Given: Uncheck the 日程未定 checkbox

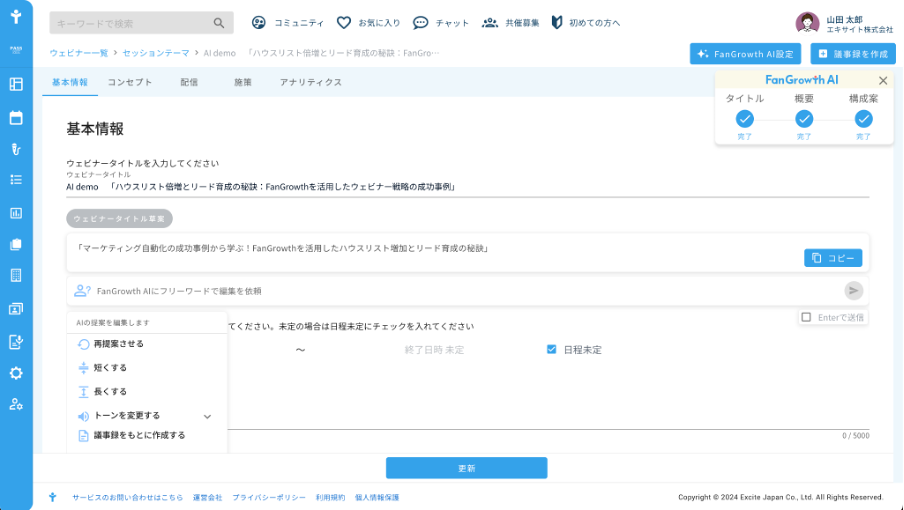Looking at the screenshot, I should point(552,349).
